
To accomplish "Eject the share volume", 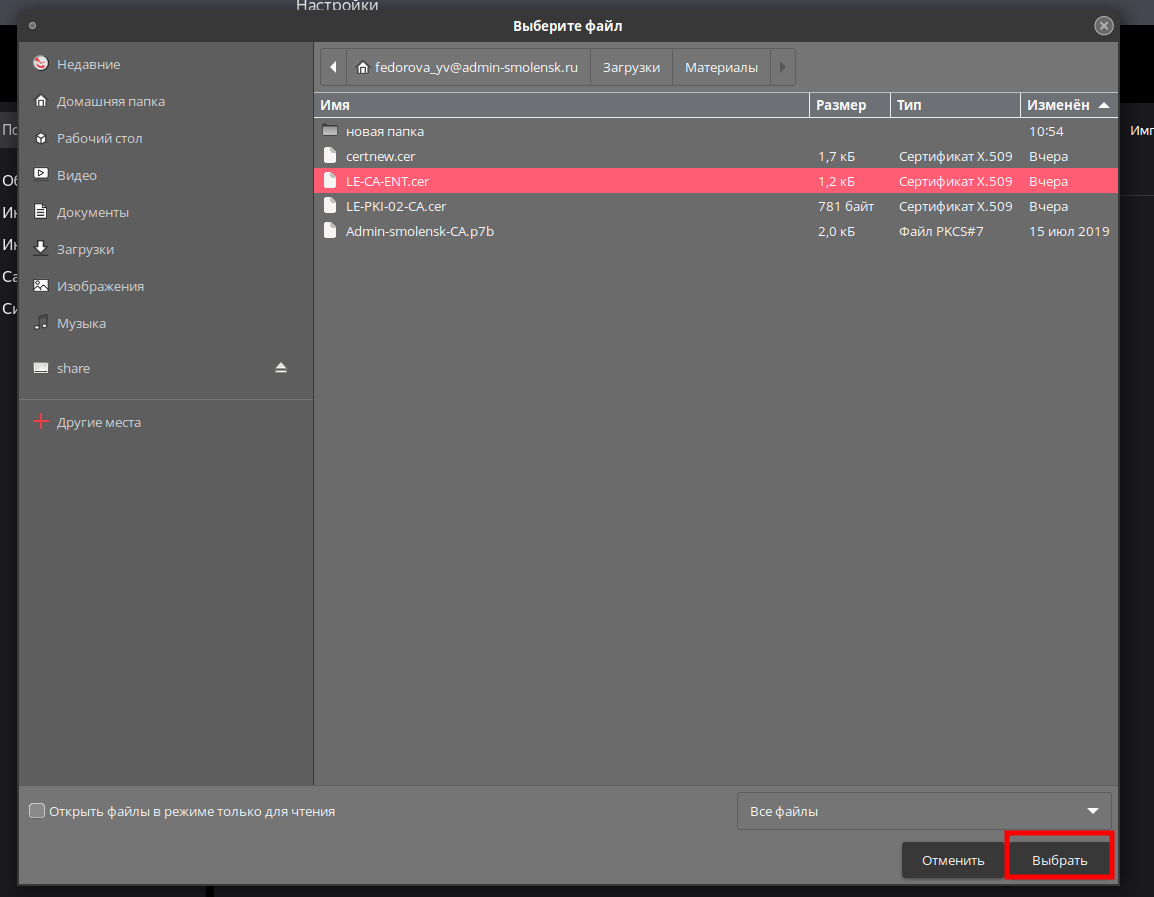I will (281, 368).
